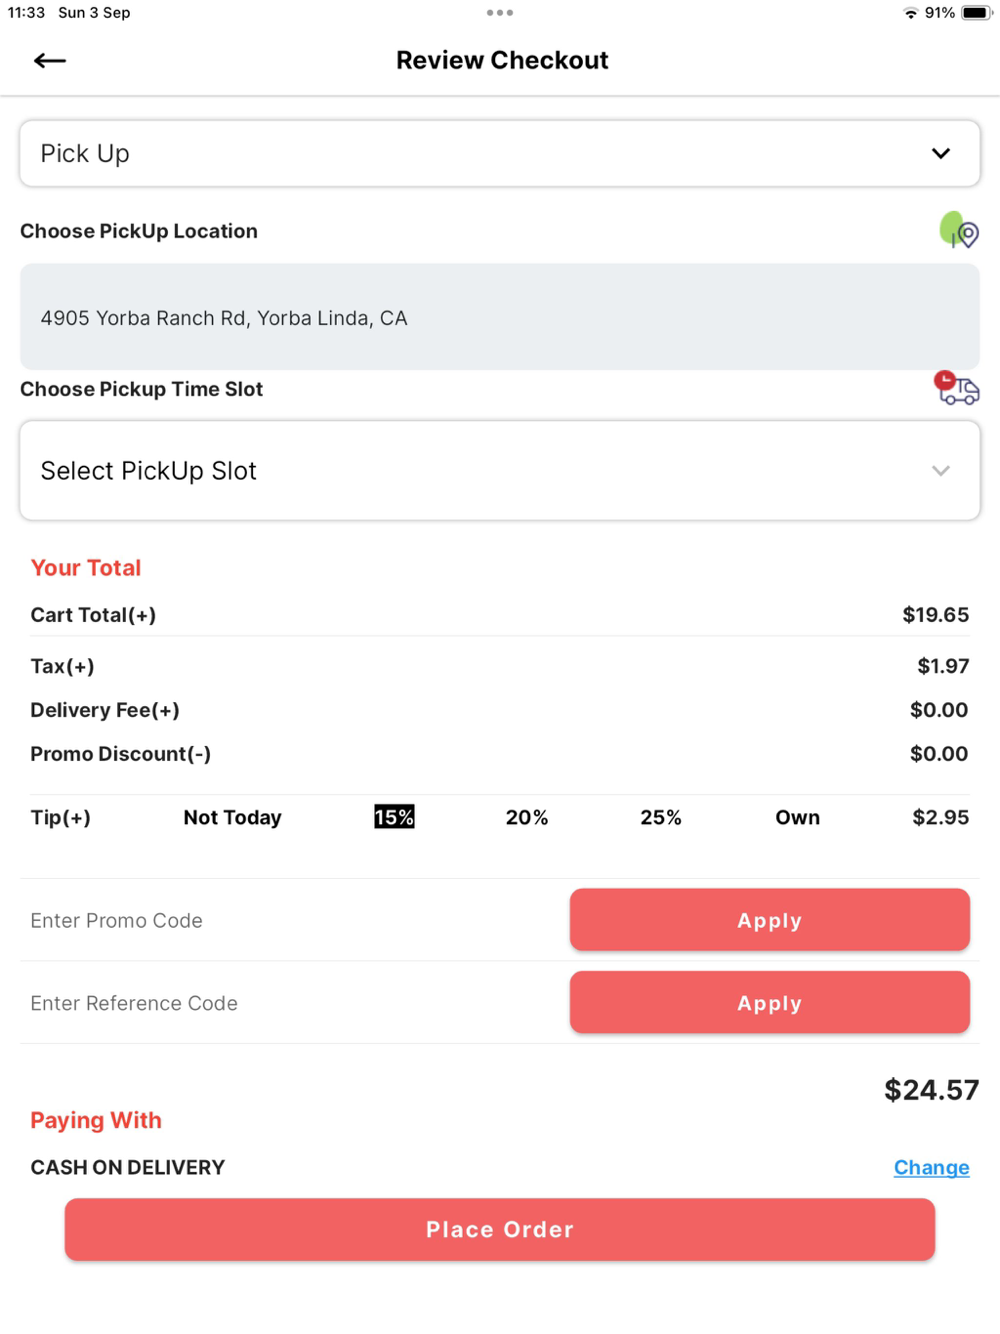Open the Pick Up order type dropdown
This screenshot has width=1000, height=1334.
point(500,154)
